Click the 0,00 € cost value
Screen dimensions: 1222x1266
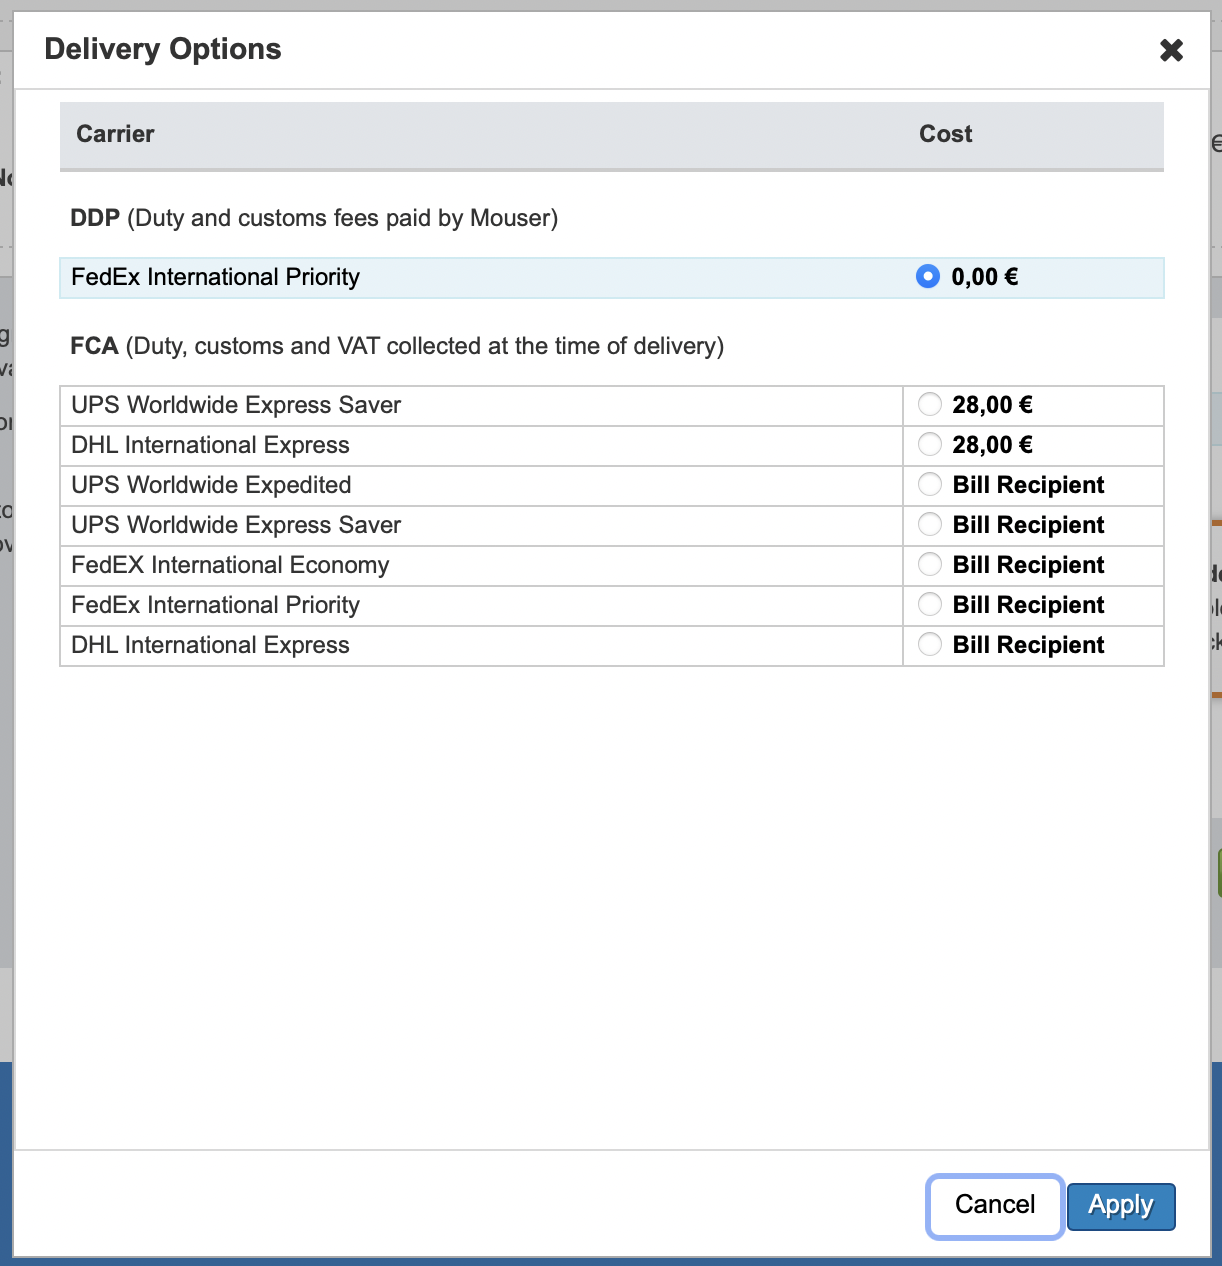(x=985, y=277)
